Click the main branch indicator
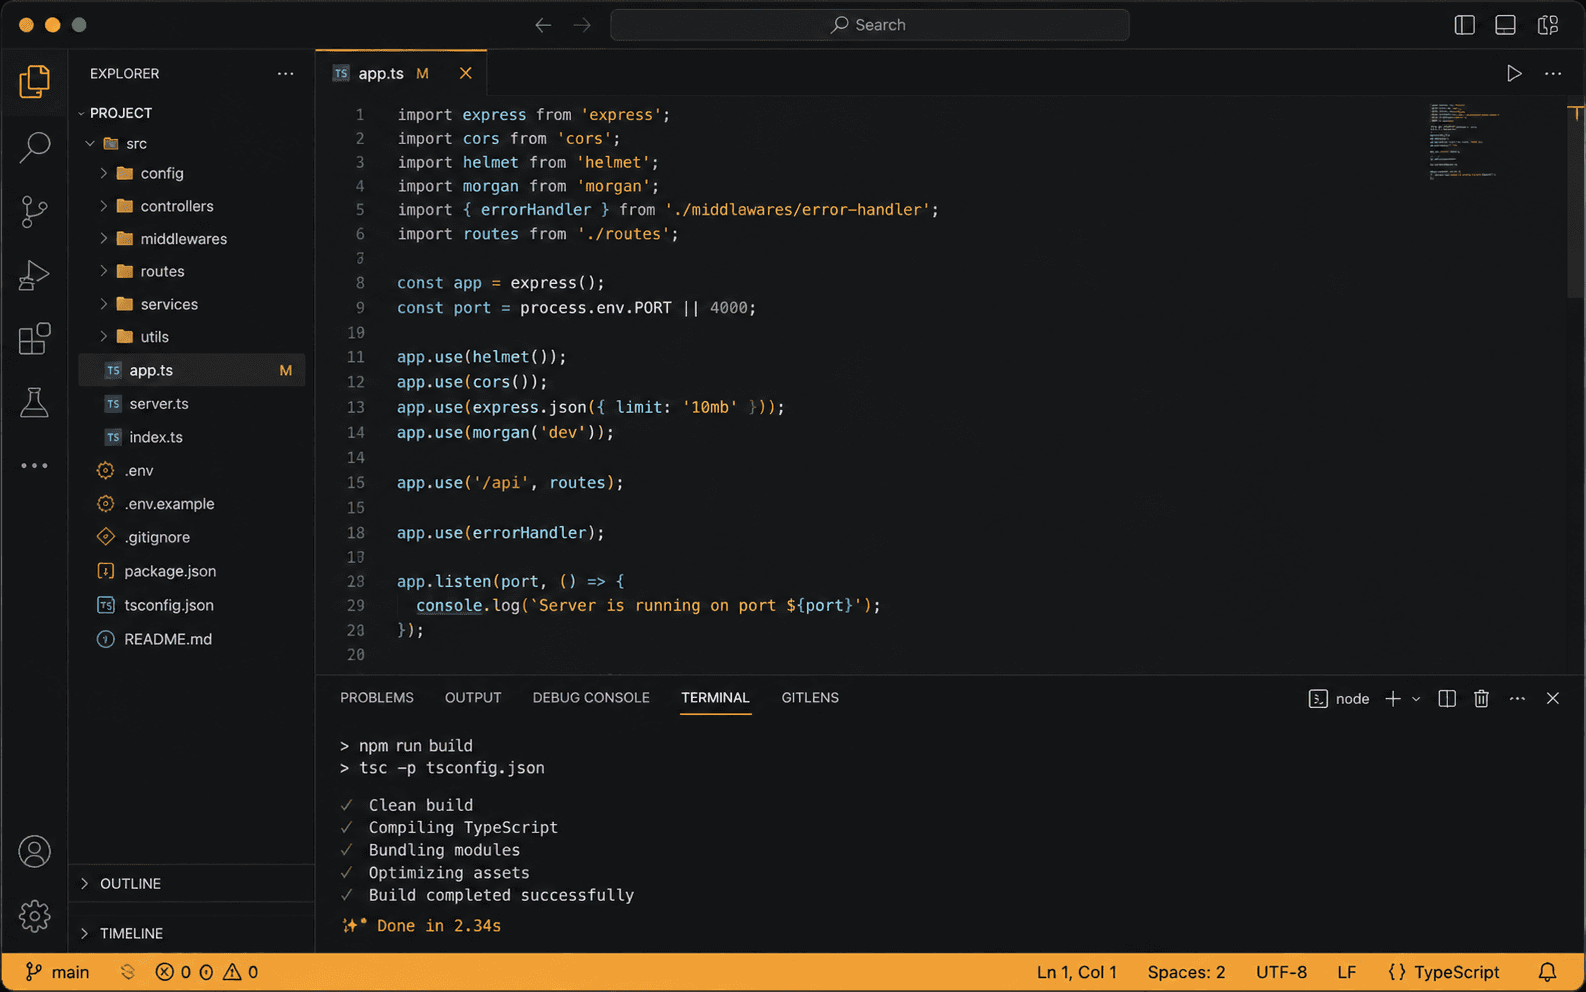The width and height of the screenshot is (1586, 992). [58, 972]
